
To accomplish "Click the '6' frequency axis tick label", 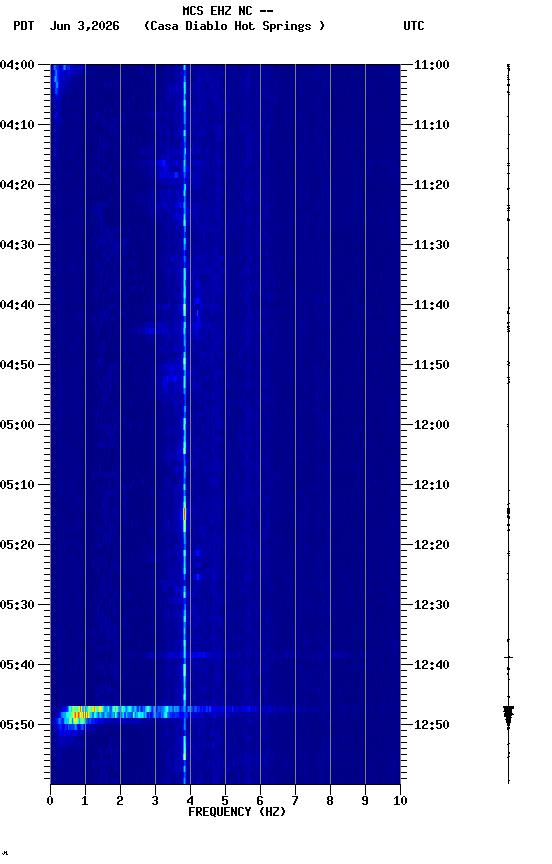I will click(x=260, y=801).
